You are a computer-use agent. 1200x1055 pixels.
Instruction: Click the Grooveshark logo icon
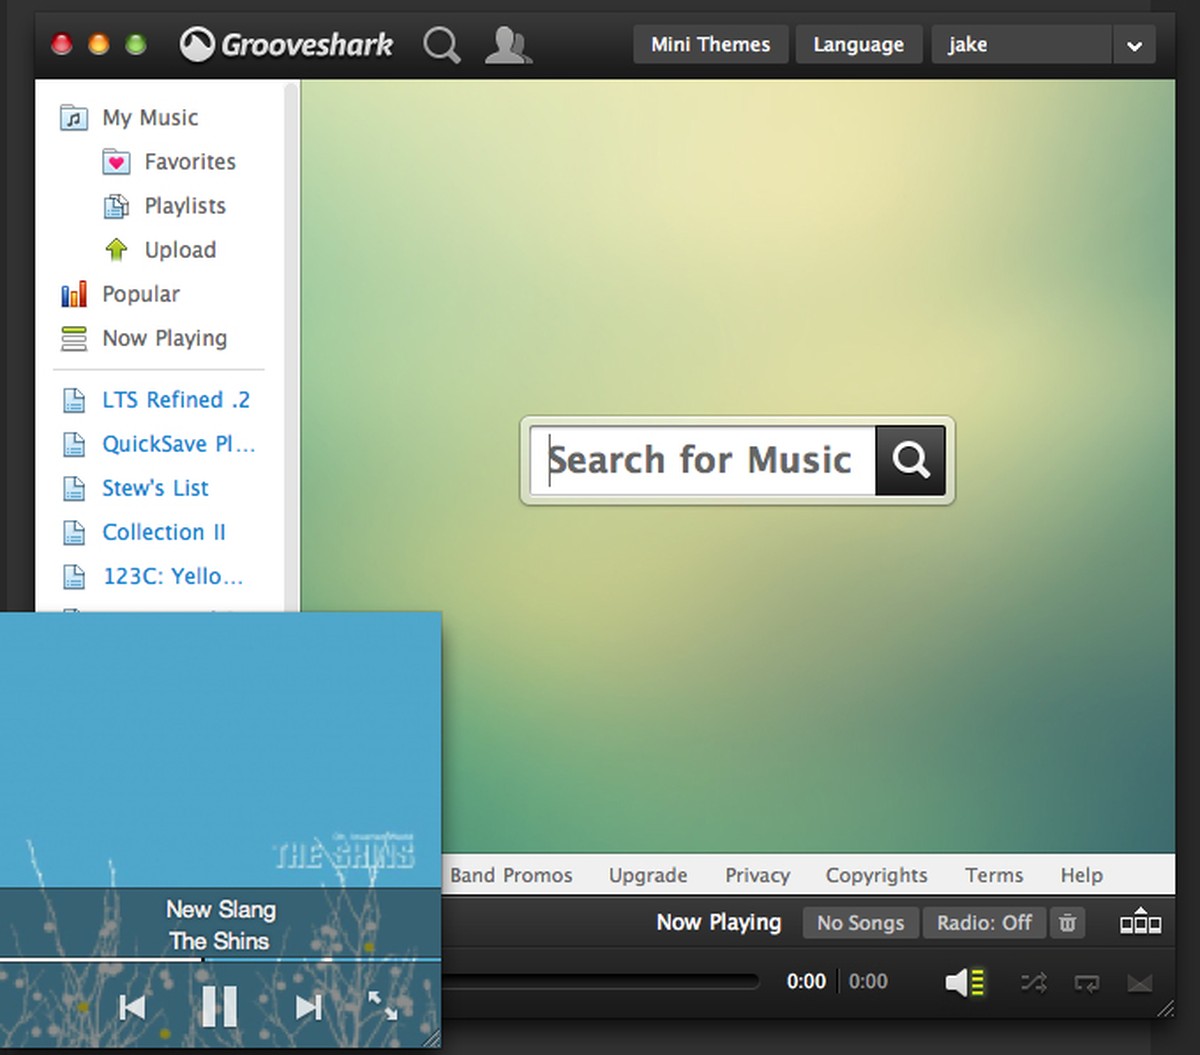tap(197, 44)
